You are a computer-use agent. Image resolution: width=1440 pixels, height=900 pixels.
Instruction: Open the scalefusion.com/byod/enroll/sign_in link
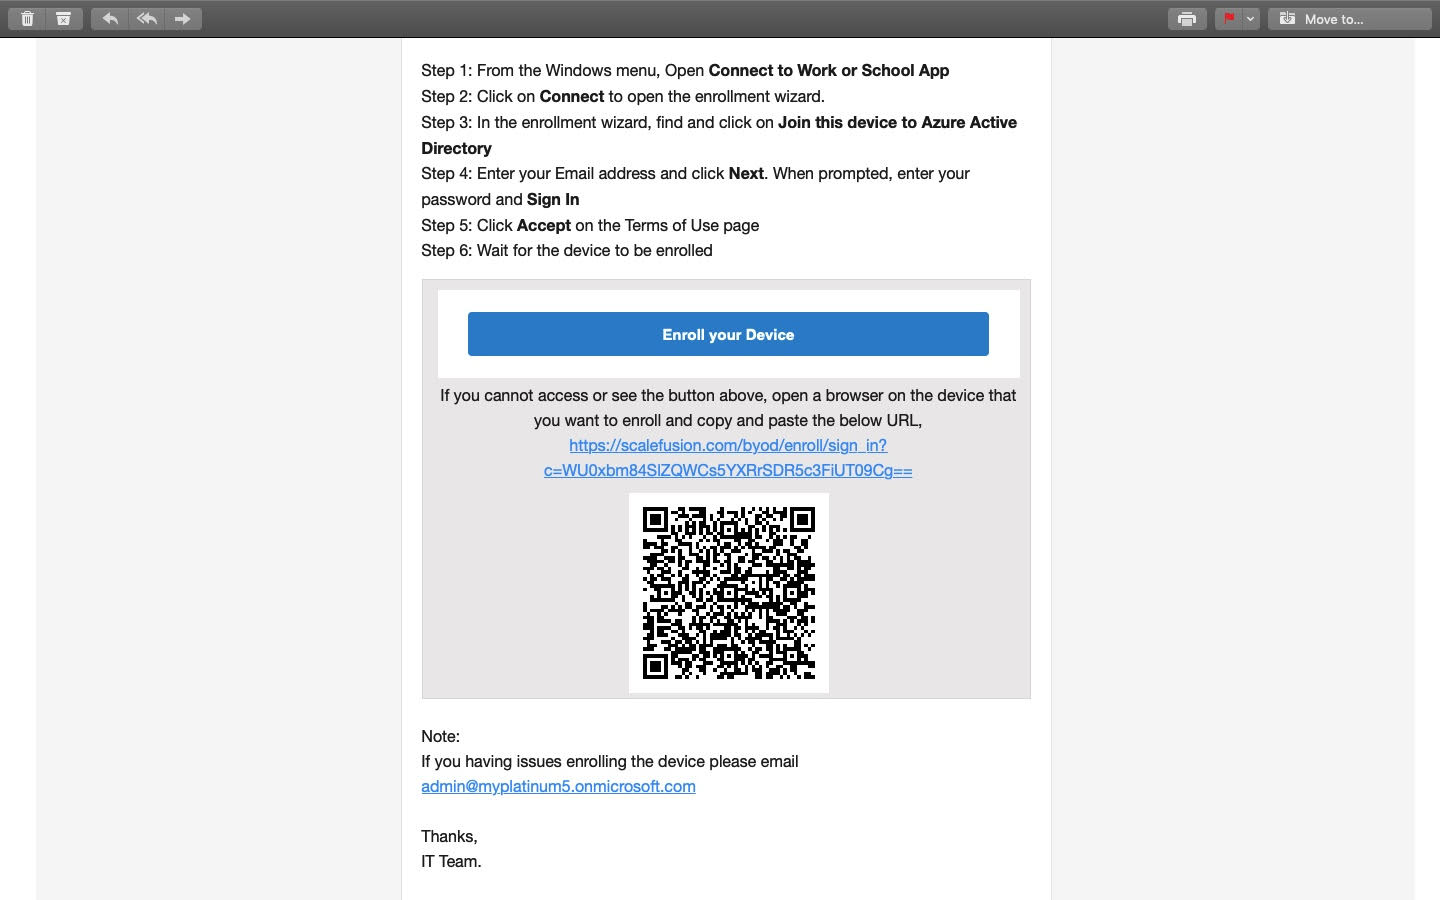728,445
